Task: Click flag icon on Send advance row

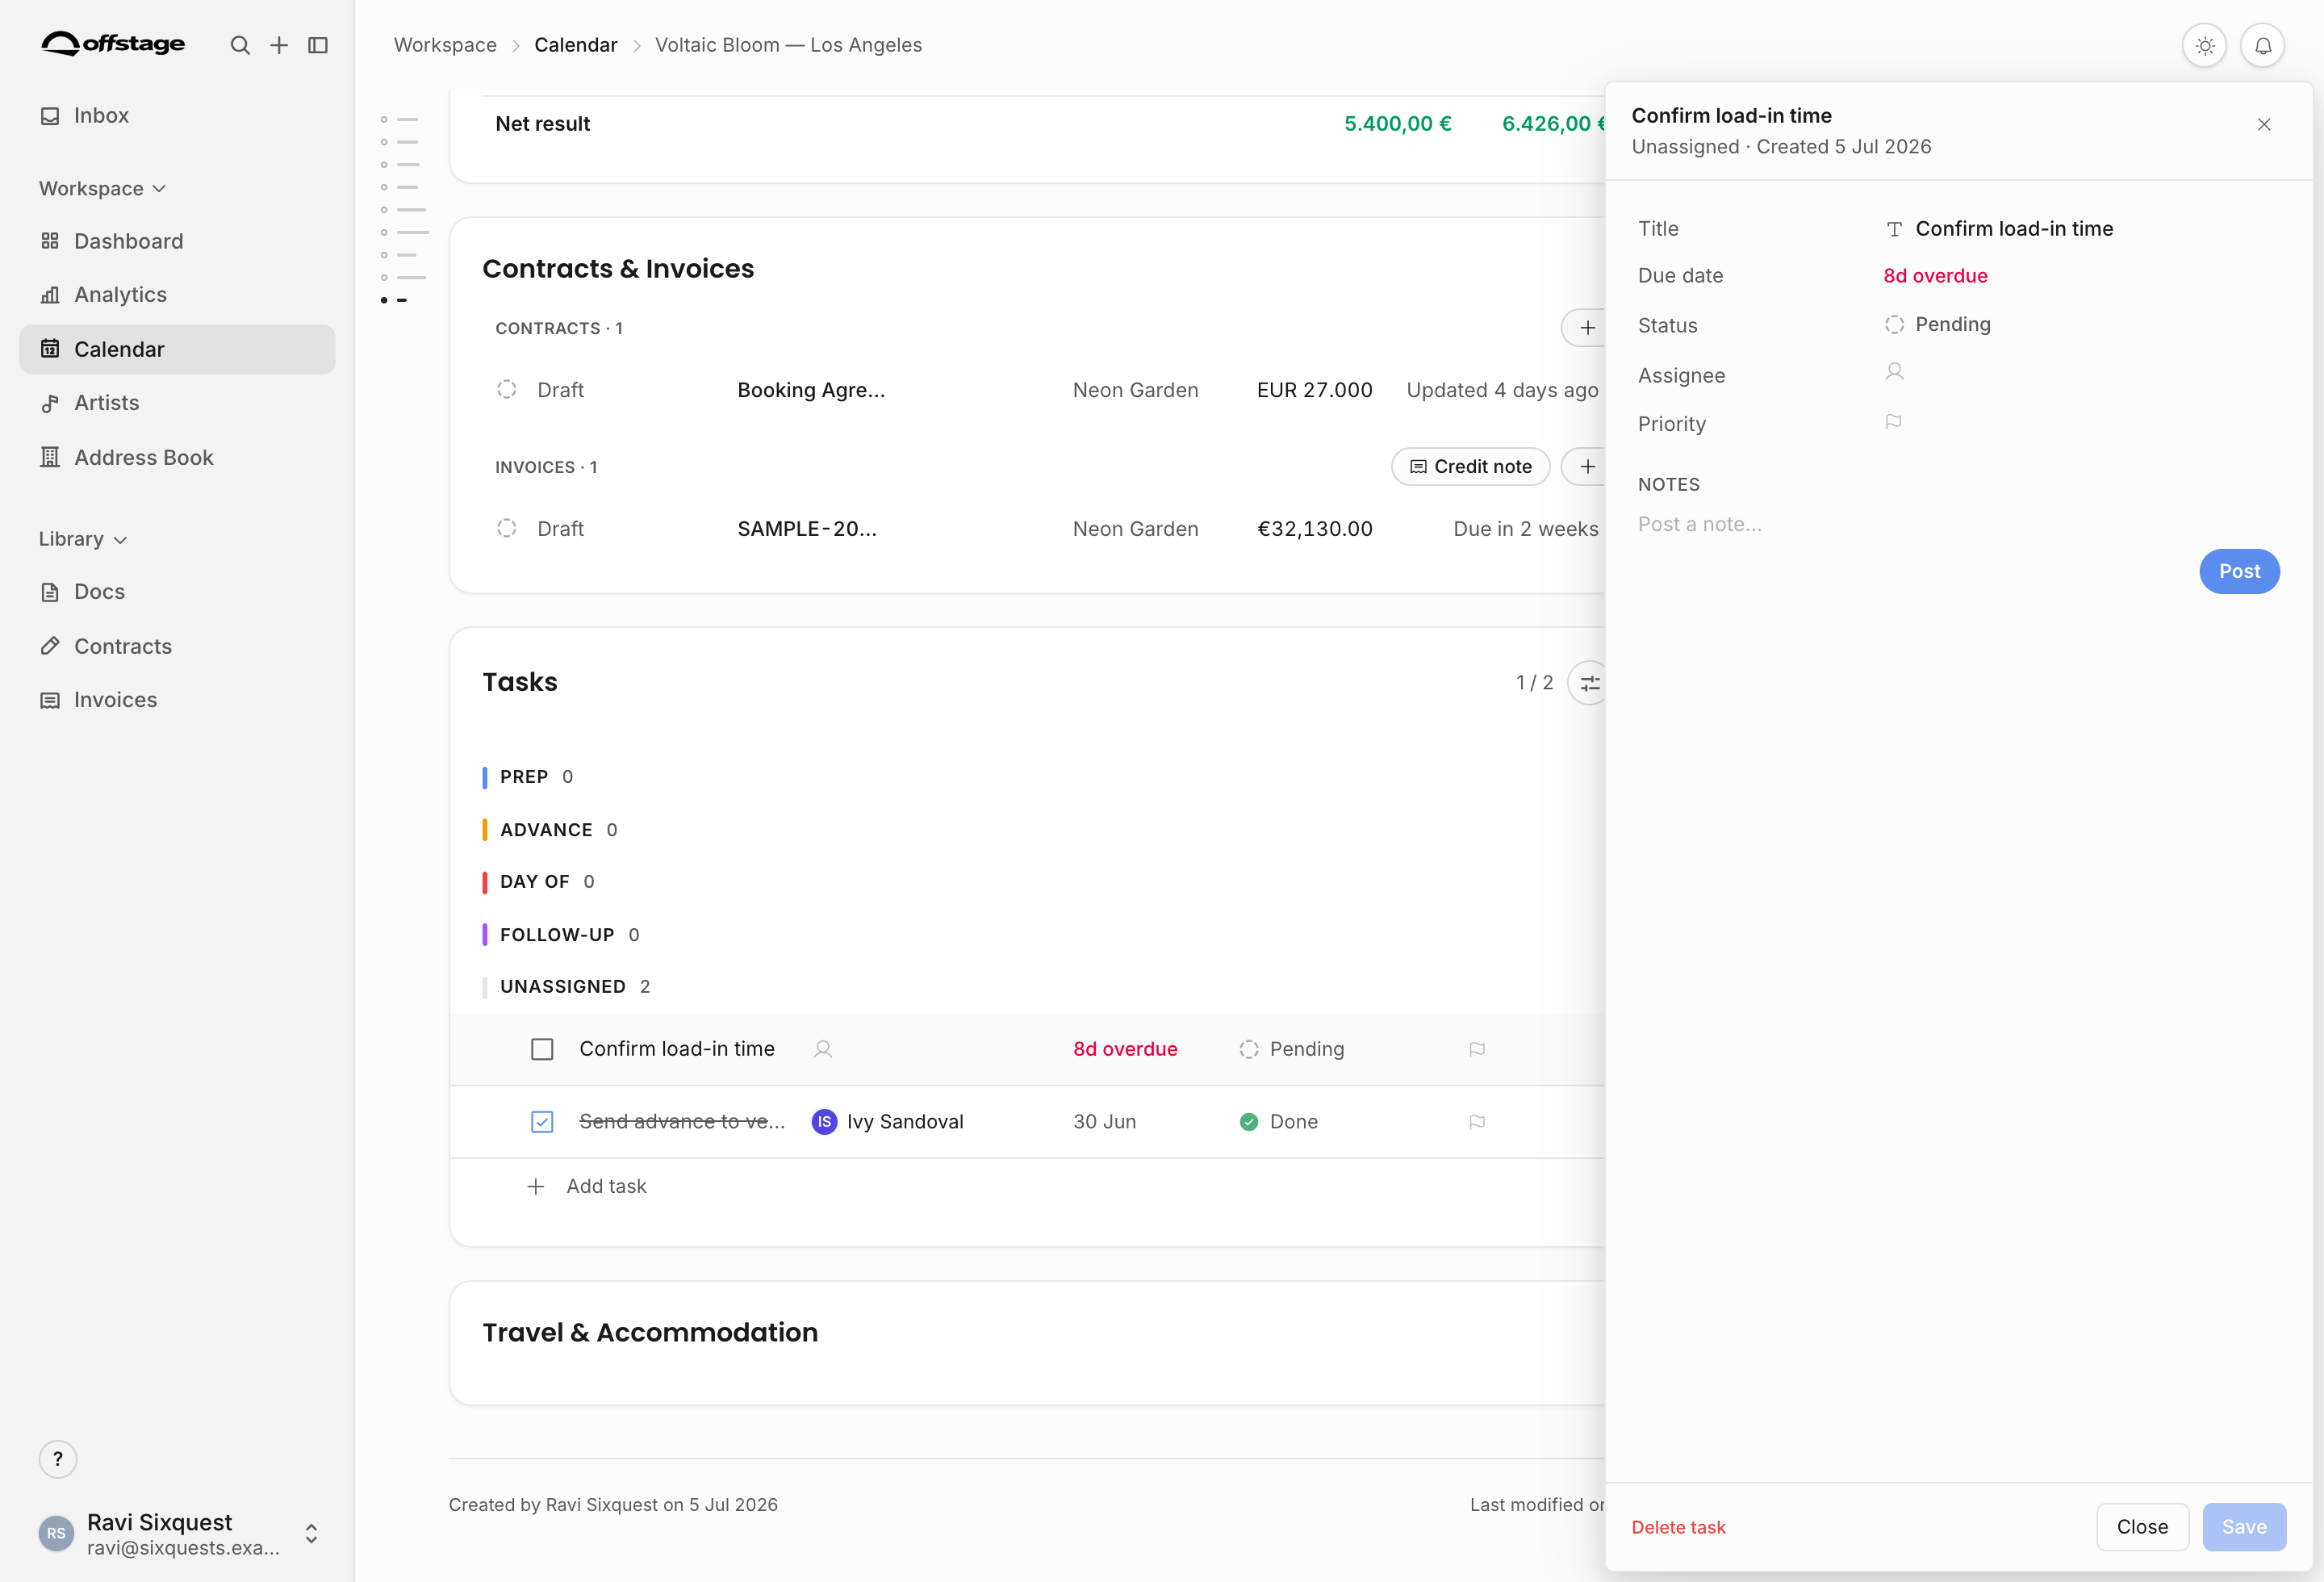Action: point(1477,1122)
